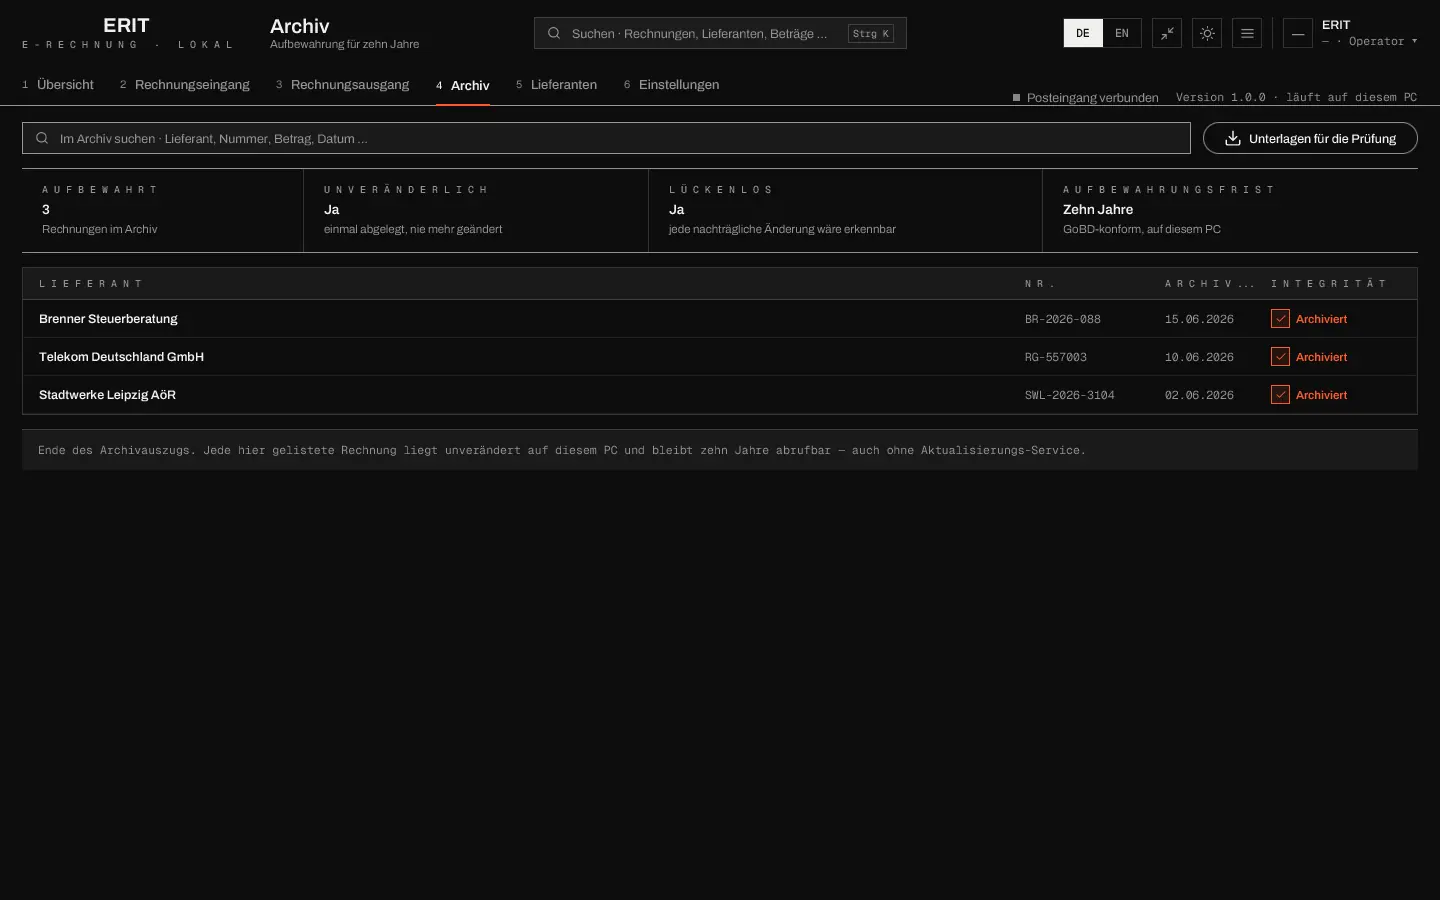Click archive date 15.06.2026
The width and height of the screenshot is (1440, 900).
(x=1199, y=319)
